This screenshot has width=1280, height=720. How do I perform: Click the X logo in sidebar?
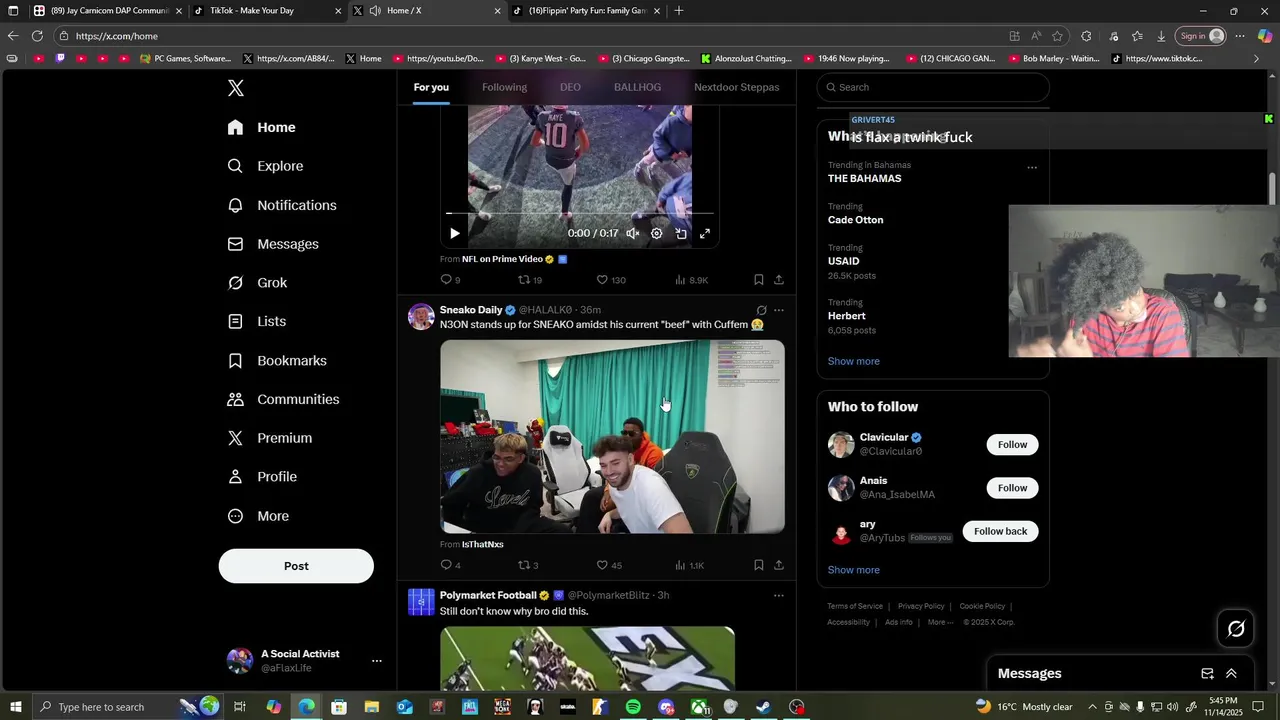click(x=235, y=88)
